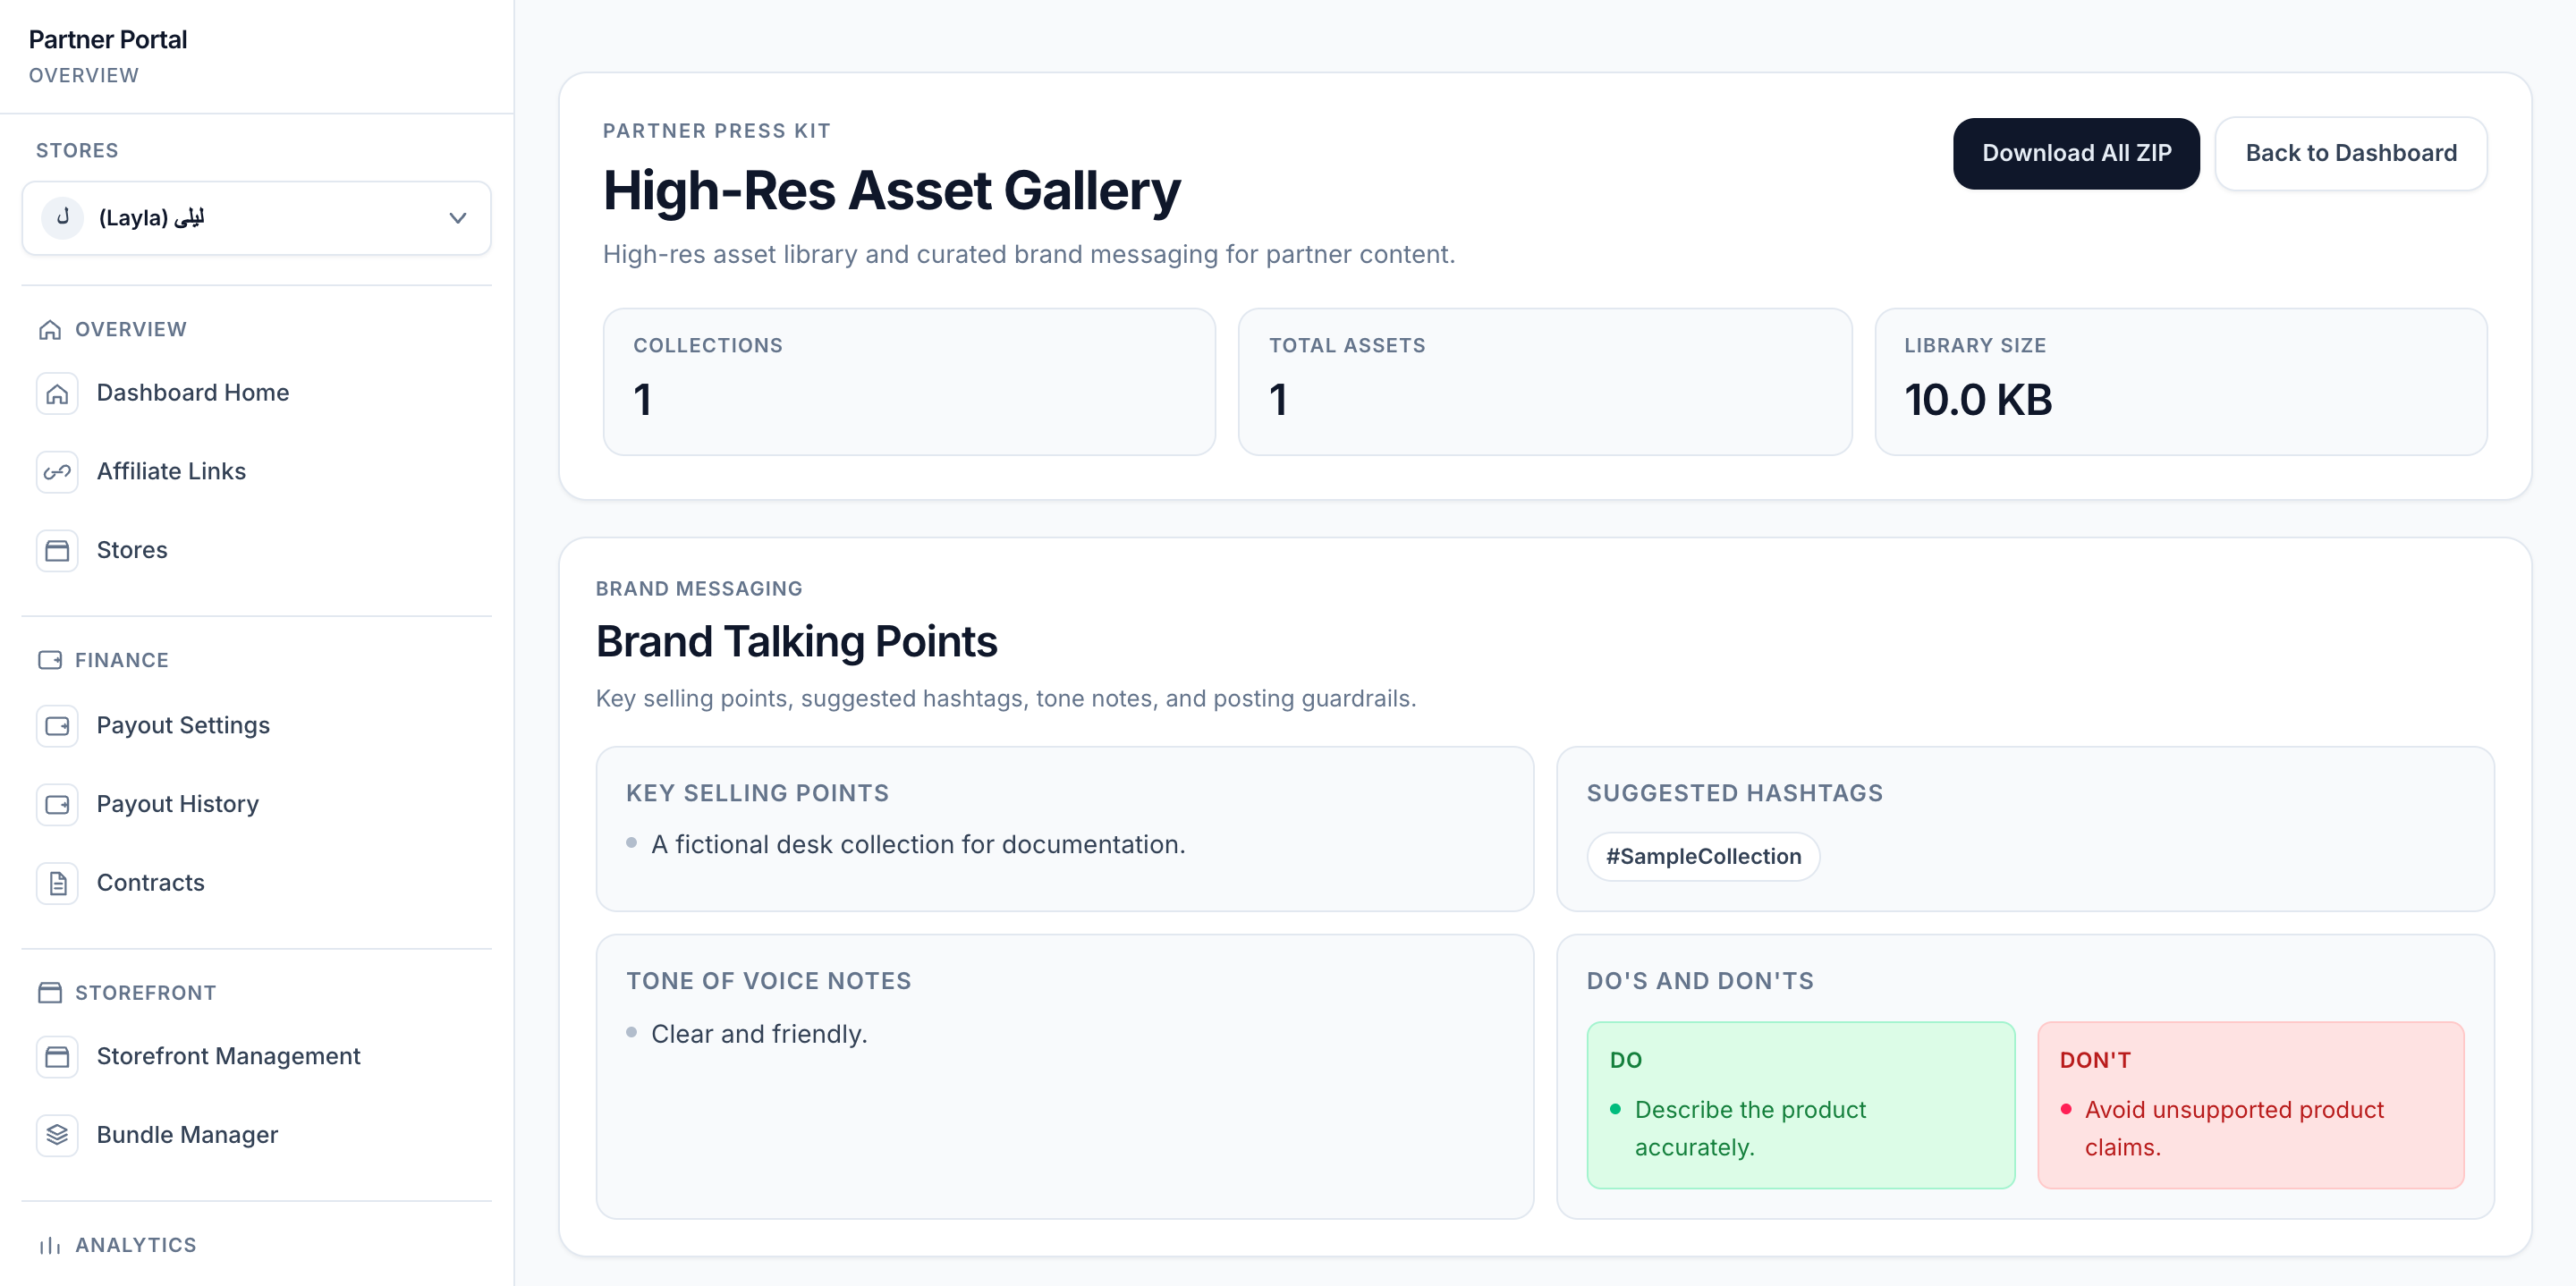
Task: Click the Analytics bar chart icon
Action: pyautogui.click(x=50, y=1246)
